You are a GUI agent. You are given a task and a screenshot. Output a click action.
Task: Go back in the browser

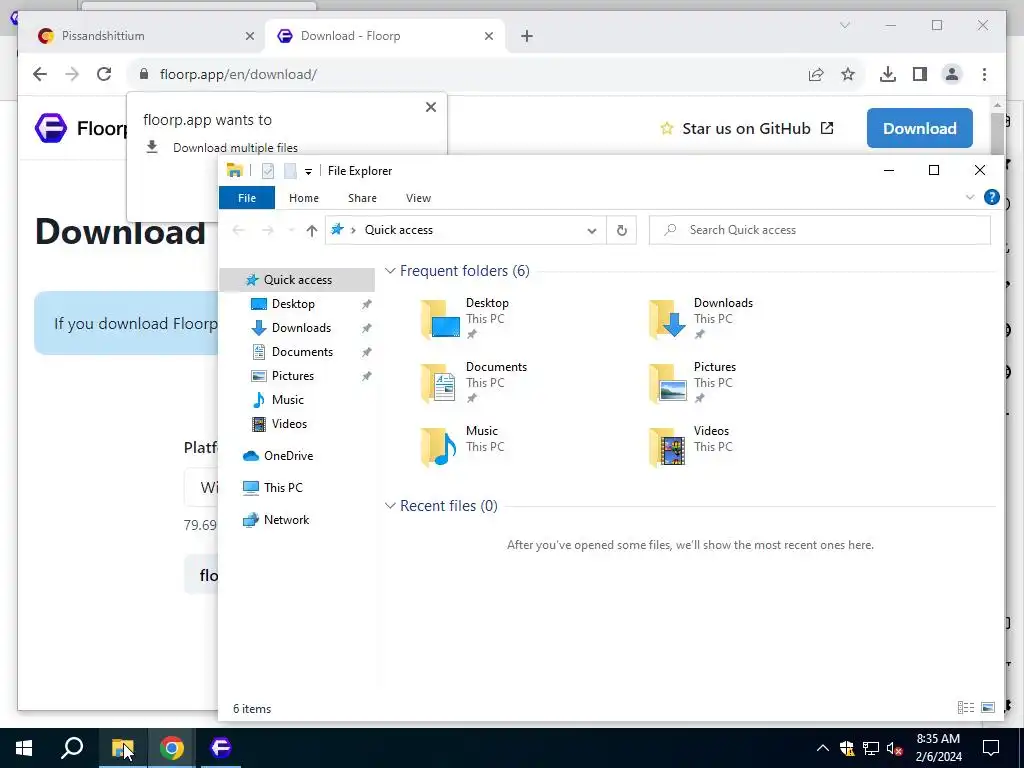tap(40, 74)
